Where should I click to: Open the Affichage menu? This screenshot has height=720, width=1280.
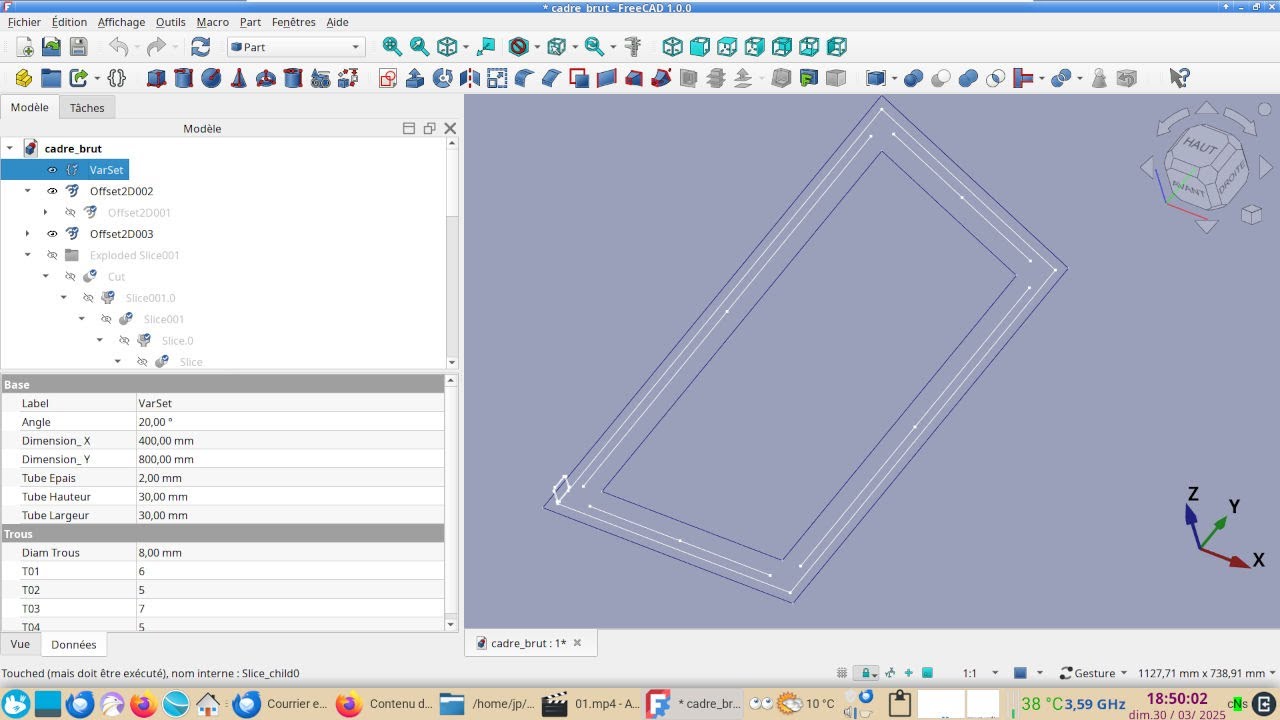[x=120, y=22]
